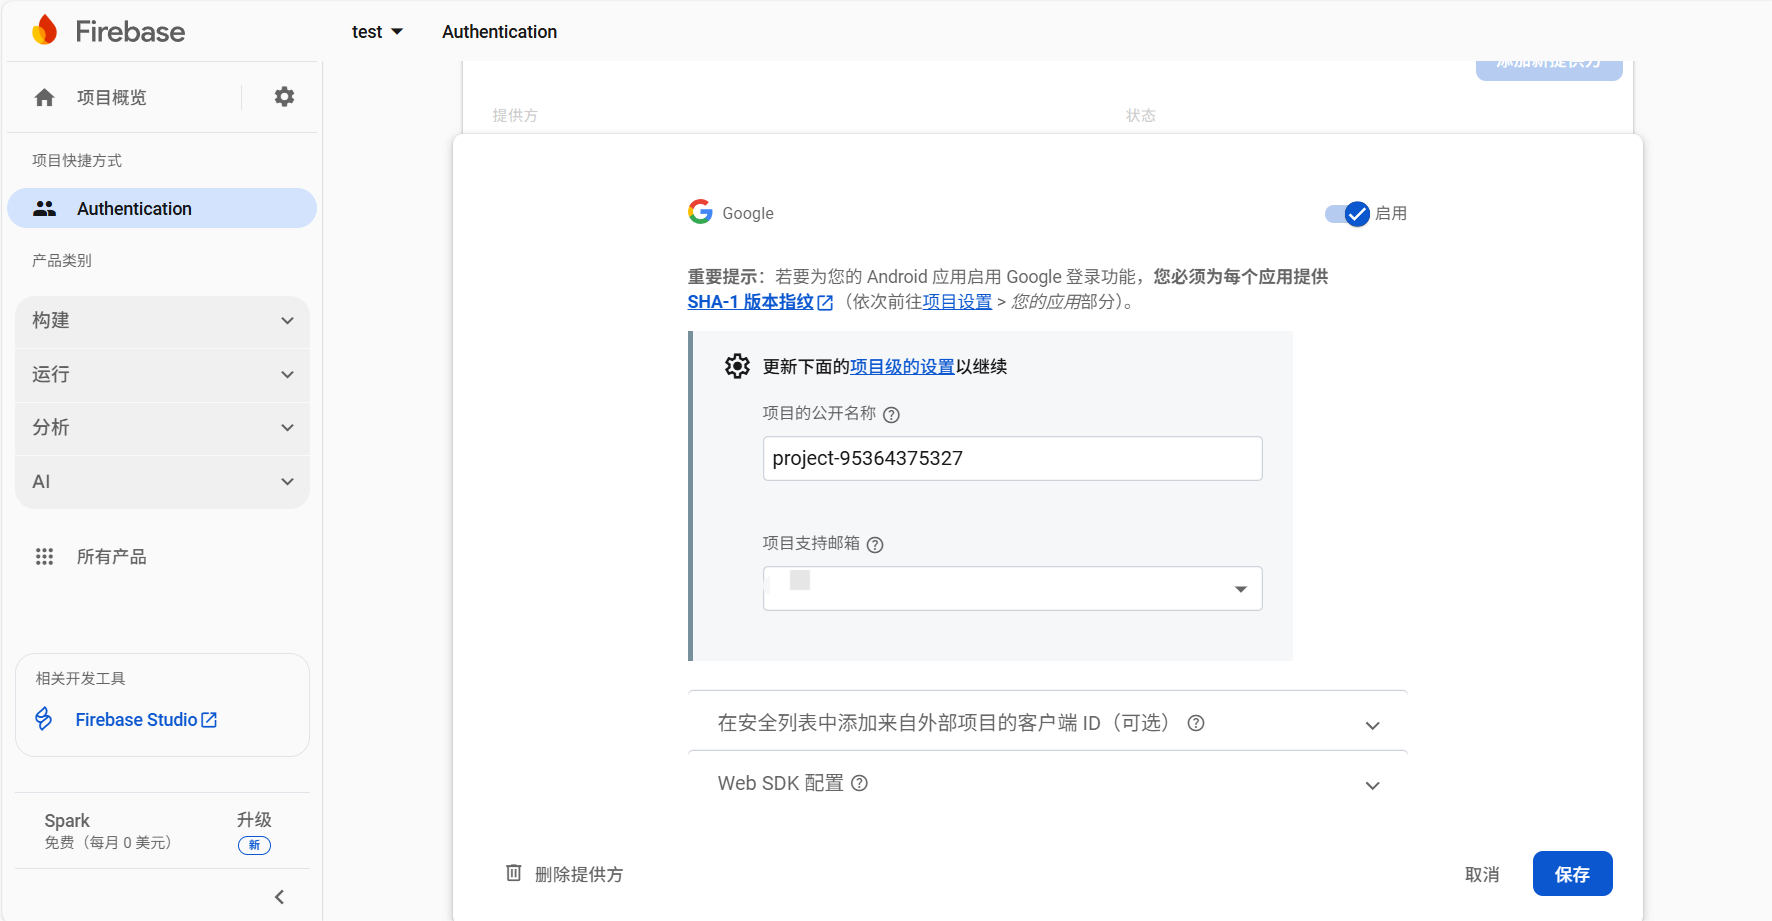Disable the Google 启用 toggle
The height and width of the screenshot is (921, 1772).
pyautogui.click(x=1347, y=213)
